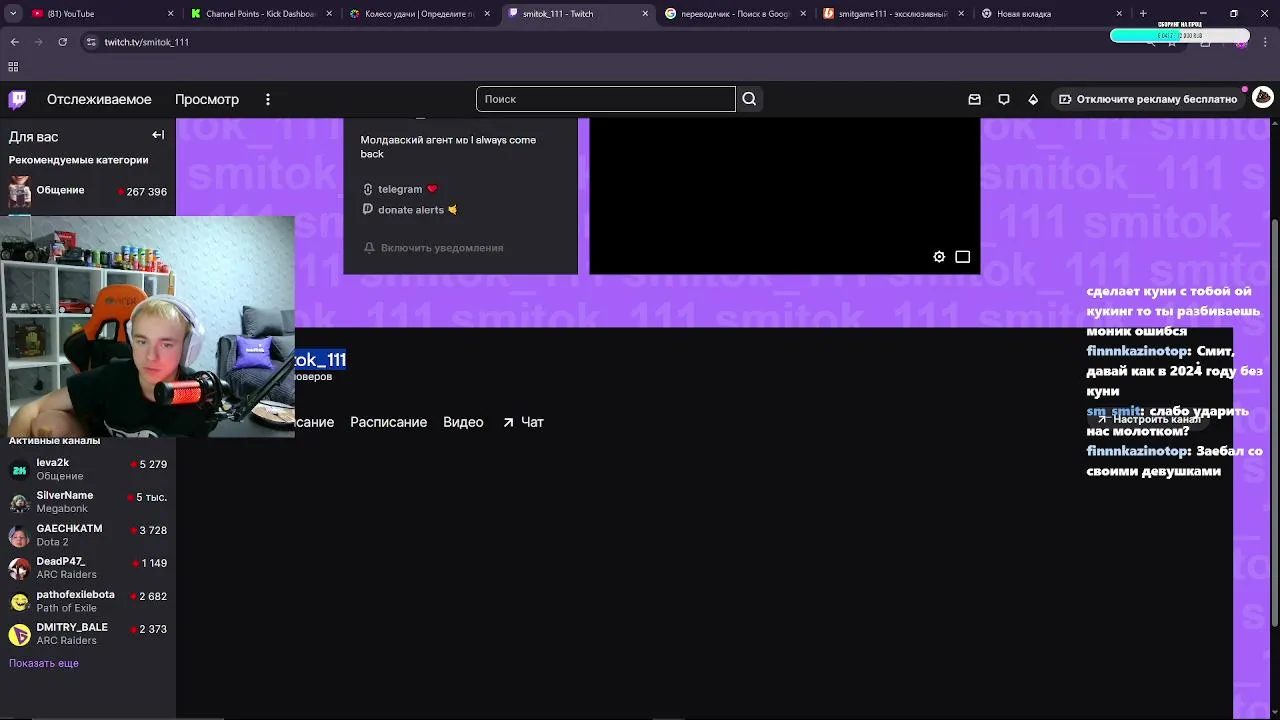1280x720 pixels.
Task: Go back in the browser
Action: (15, 42)
